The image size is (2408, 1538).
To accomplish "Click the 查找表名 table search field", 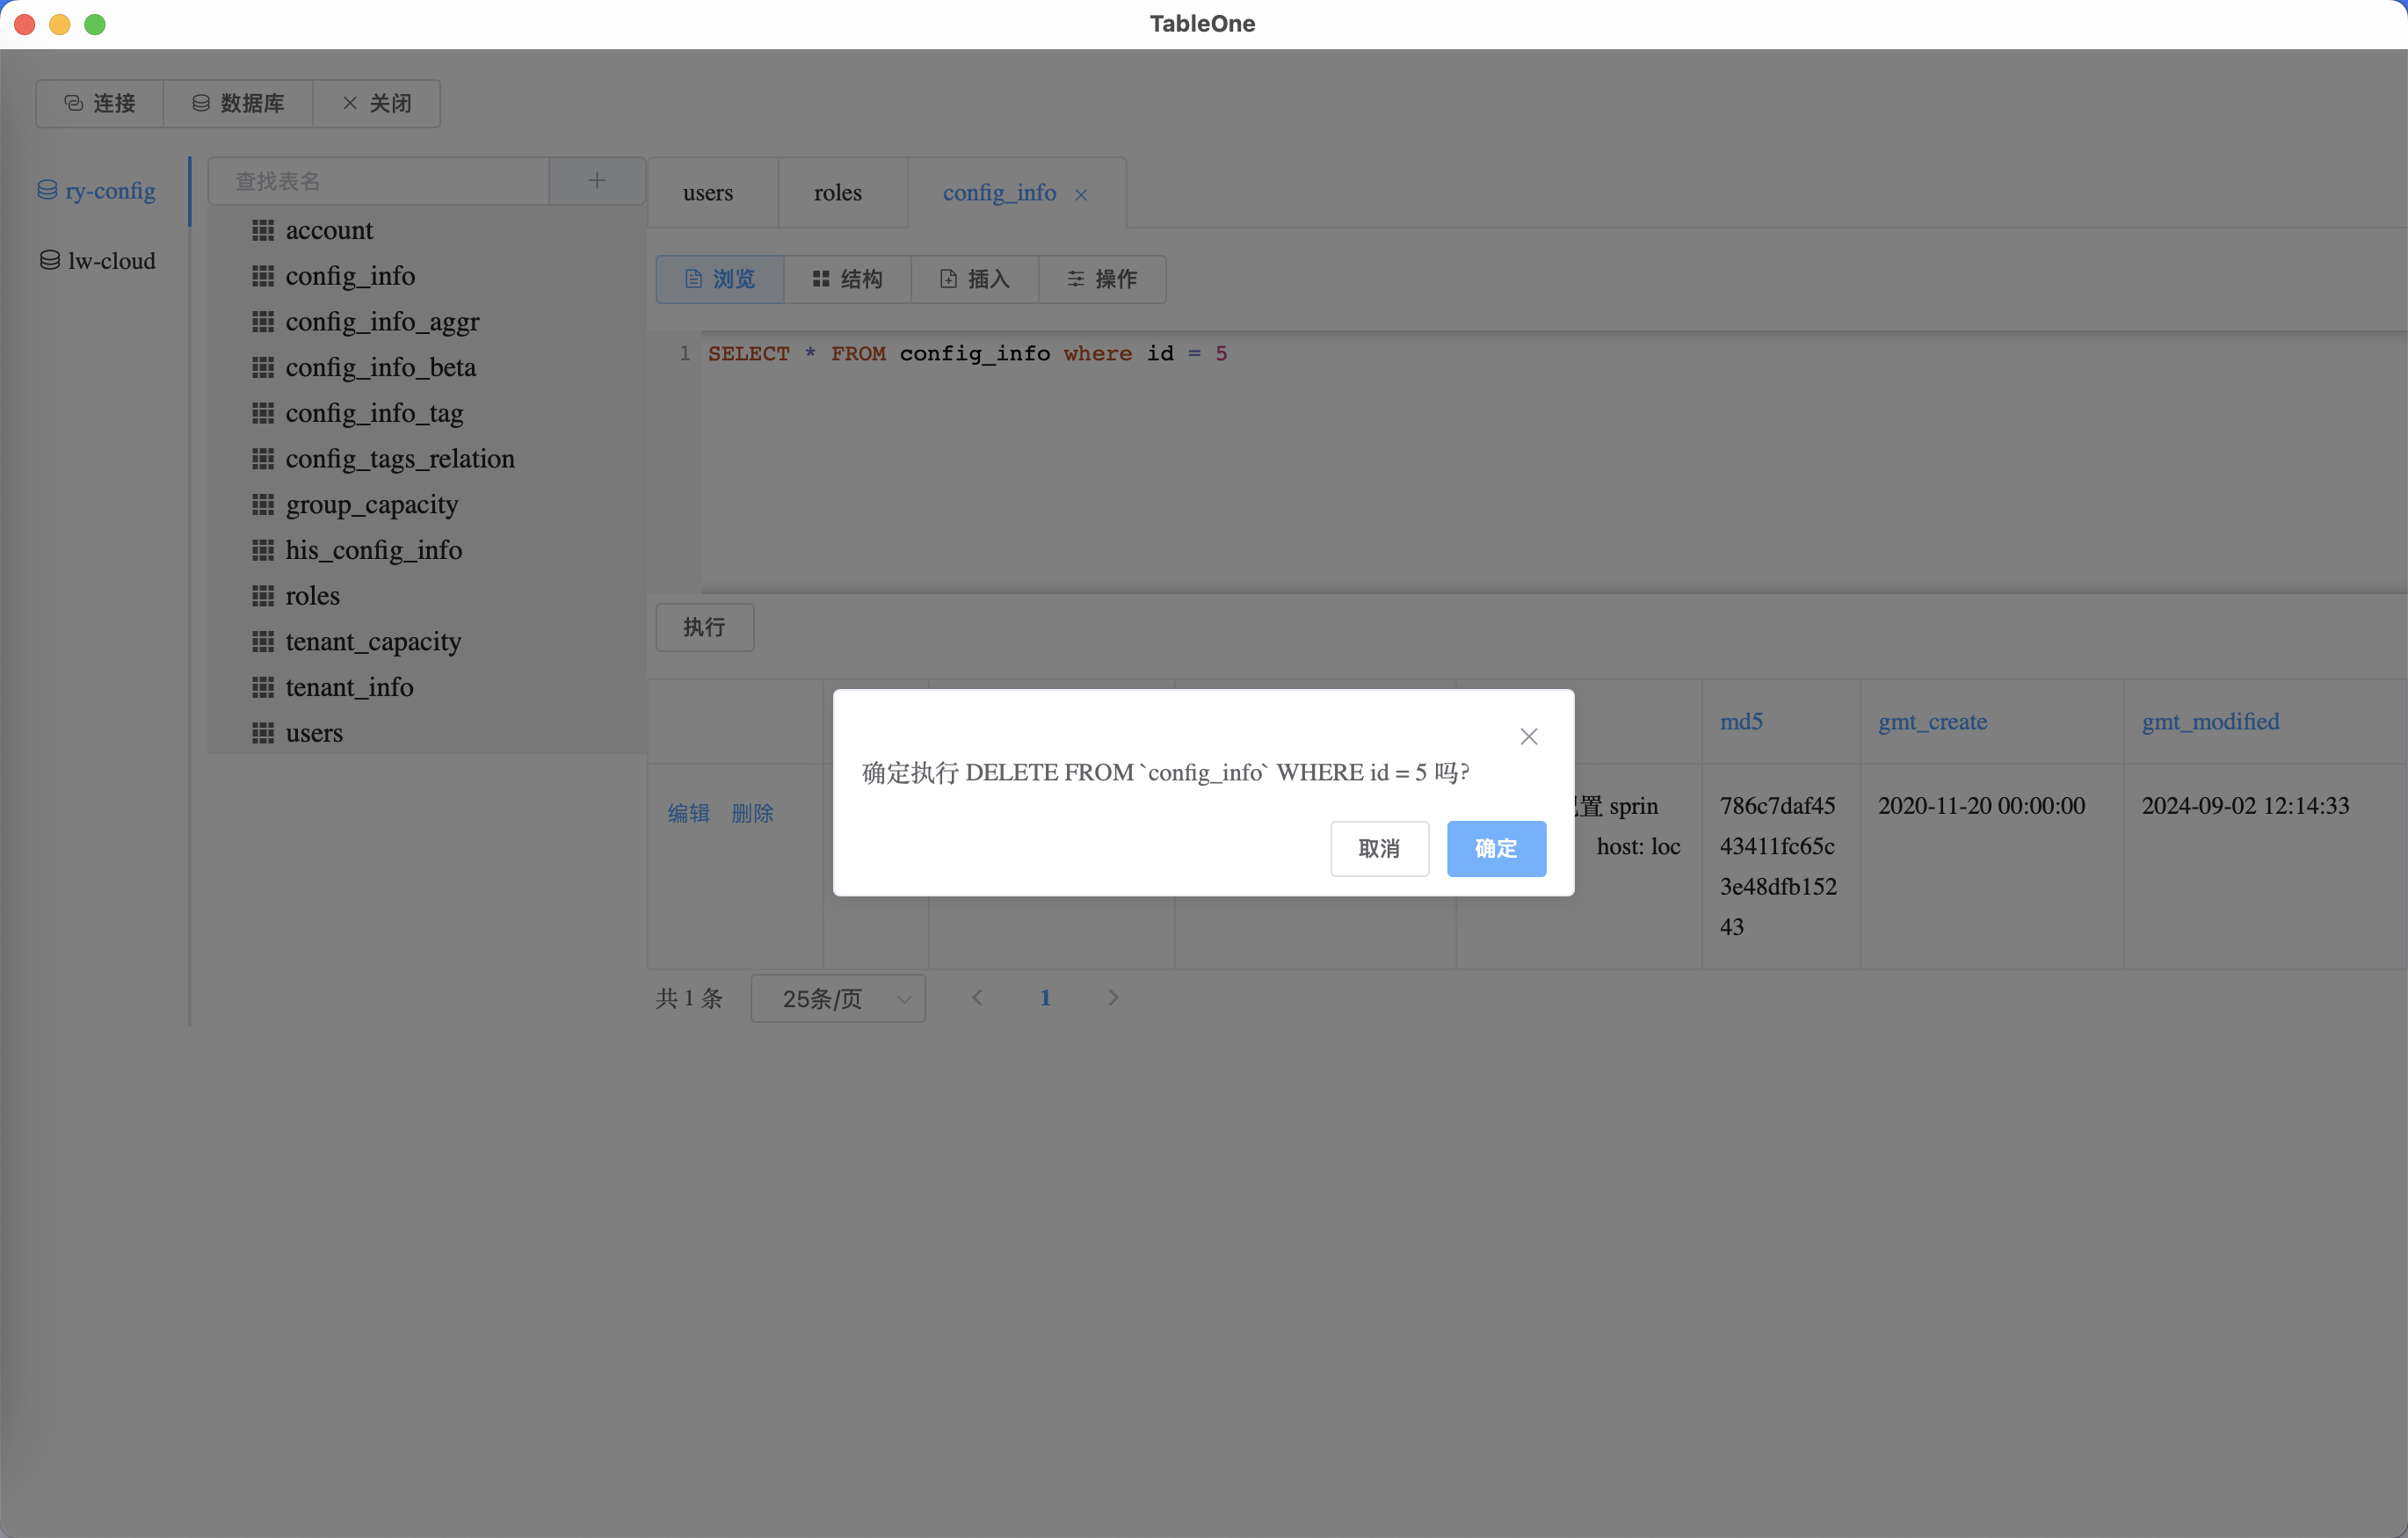I will point(380,181).
